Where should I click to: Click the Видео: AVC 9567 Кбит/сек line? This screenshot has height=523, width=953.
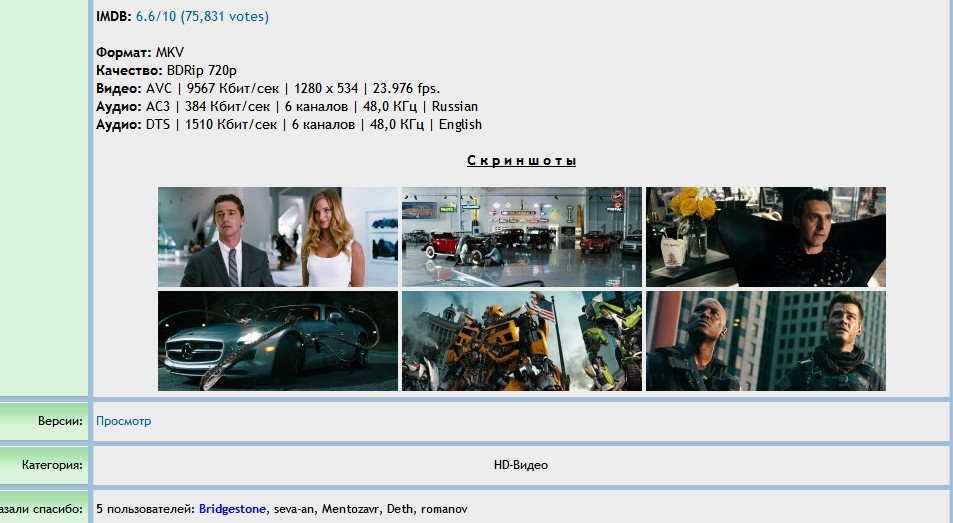click(x=268, y=89)
